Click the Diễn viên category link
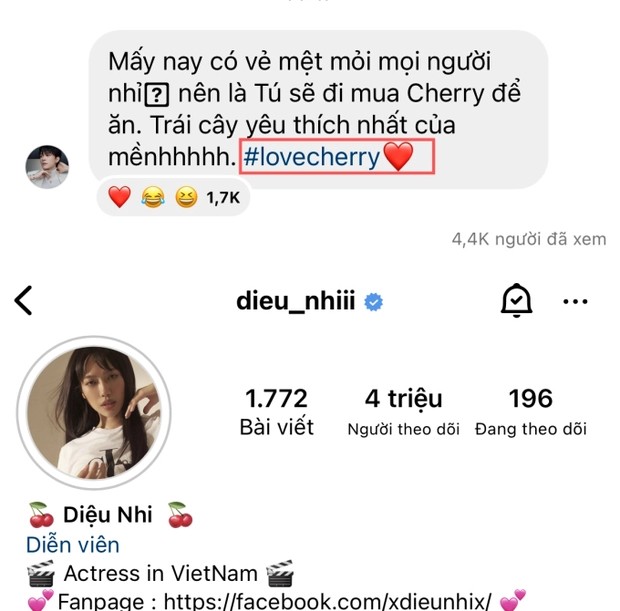This screenshot has width=620, height=611. tap(73, 545)
